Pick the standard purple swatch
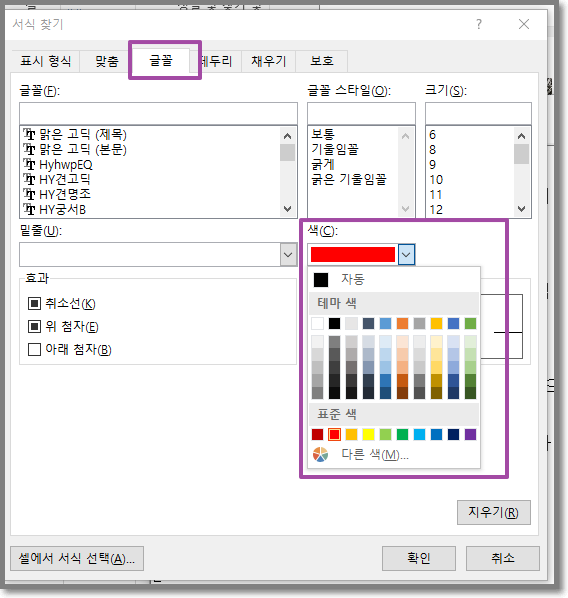The height and width of the screenshot is (598, 568). [471, 434]
